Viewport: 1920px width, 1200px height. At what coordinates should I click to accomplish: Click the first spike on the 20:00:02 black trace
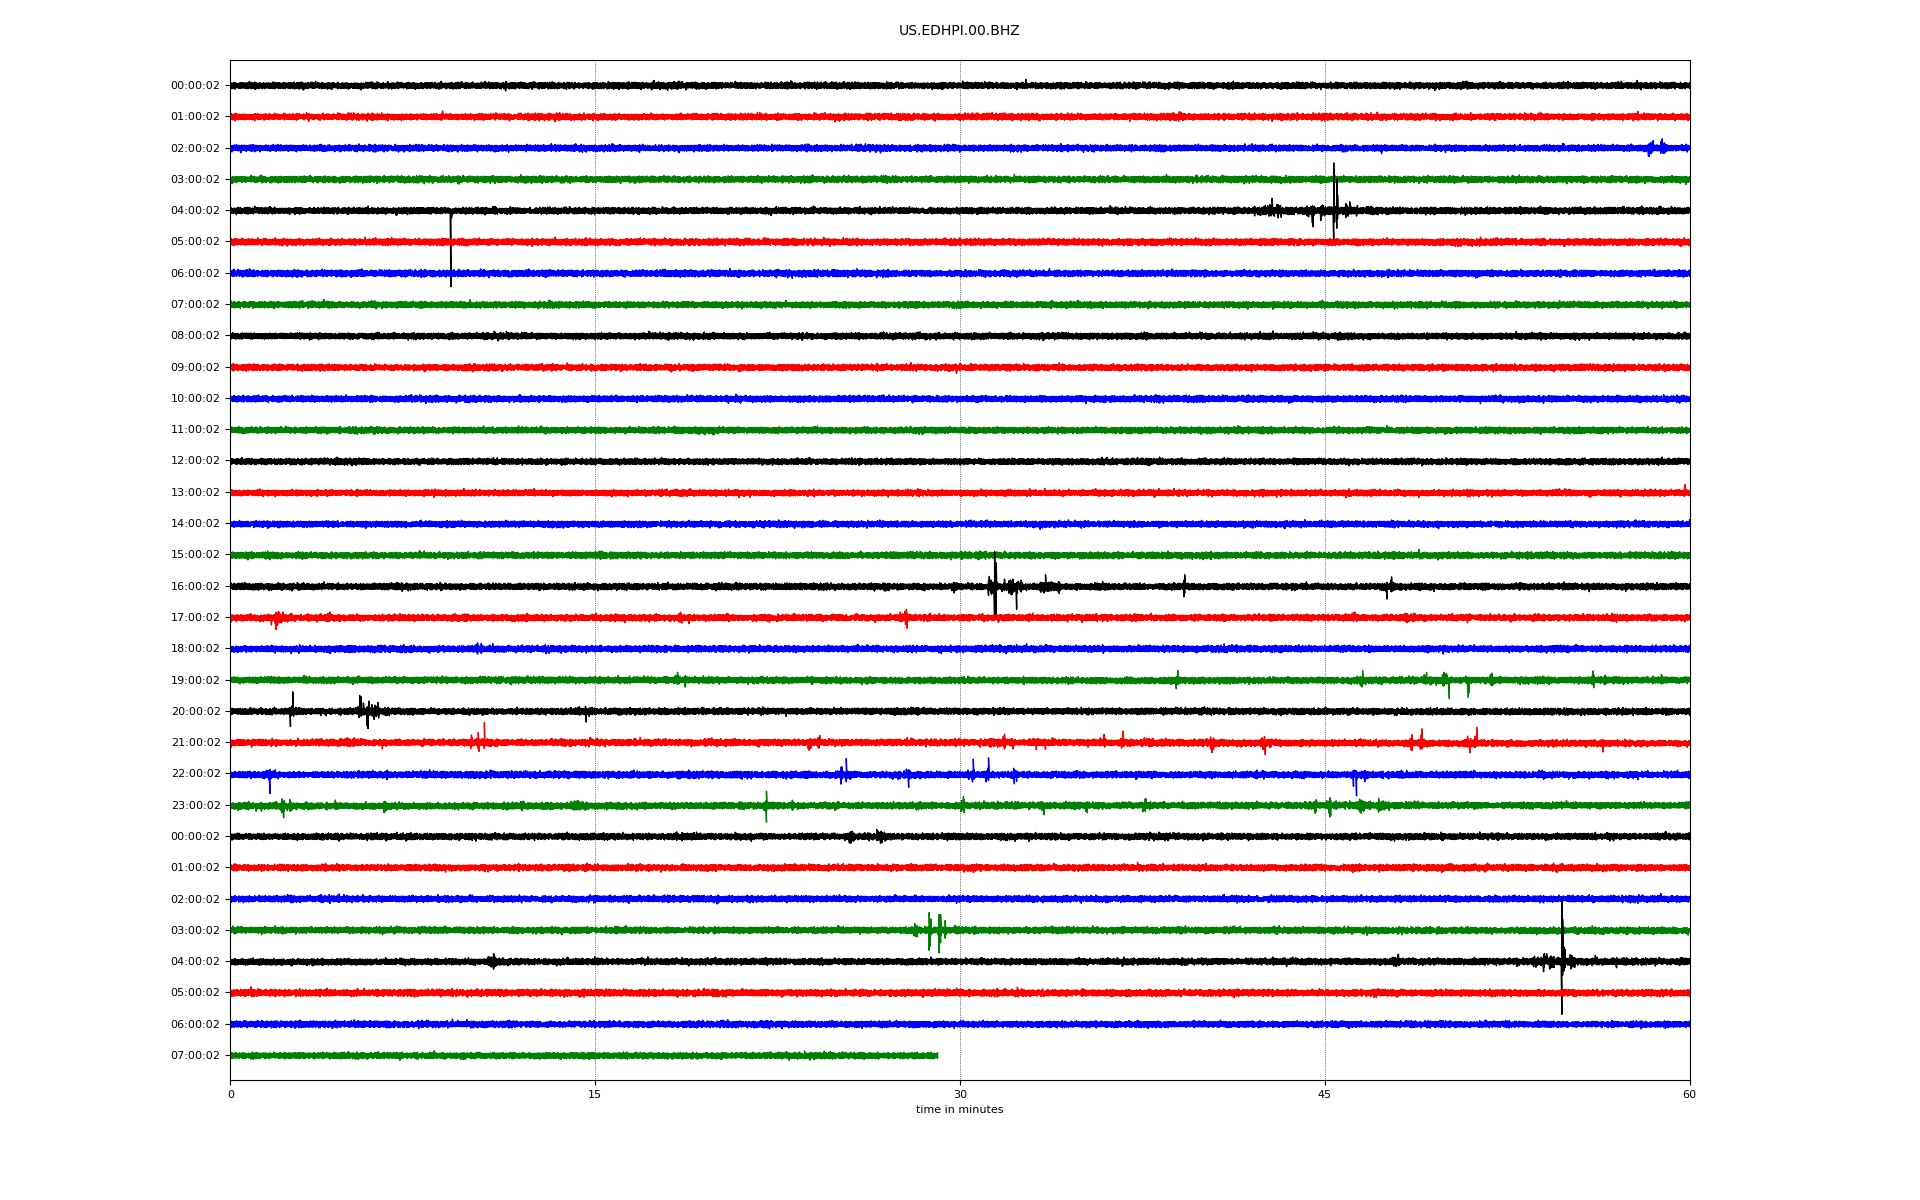coord(291,709)
